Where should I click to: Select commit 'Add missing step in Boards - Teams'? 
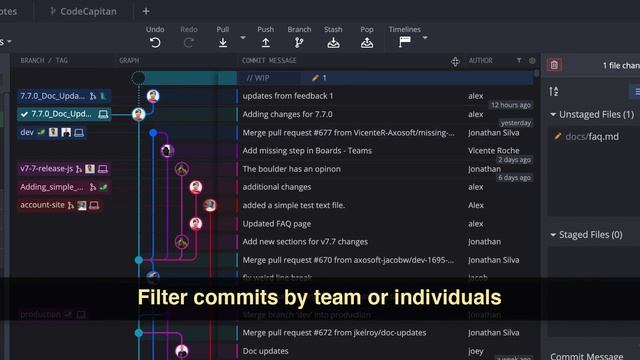pyautogui.click(x=307, y=151)
